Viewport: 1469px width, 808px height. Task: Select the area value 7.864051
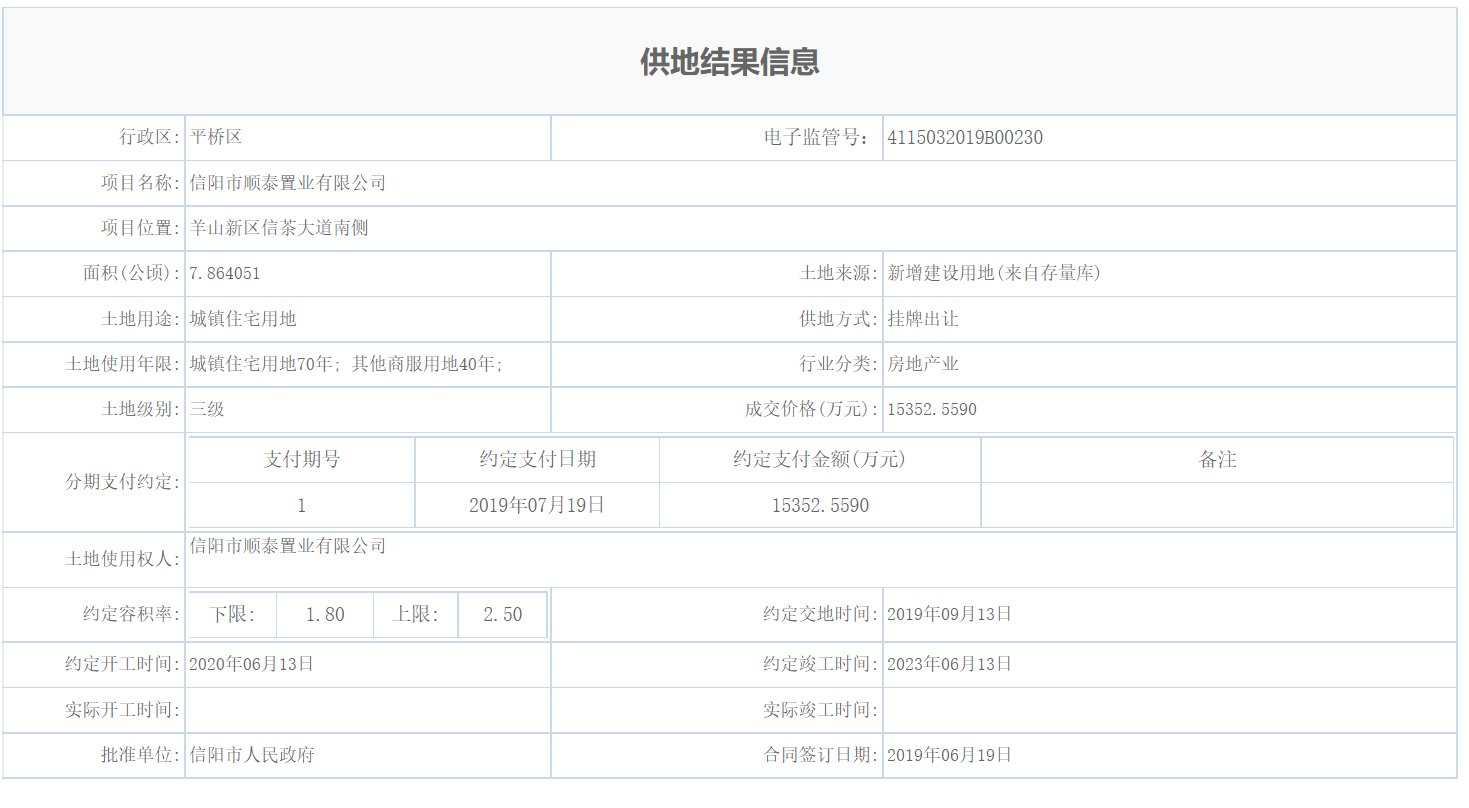[x=225, y=273]
